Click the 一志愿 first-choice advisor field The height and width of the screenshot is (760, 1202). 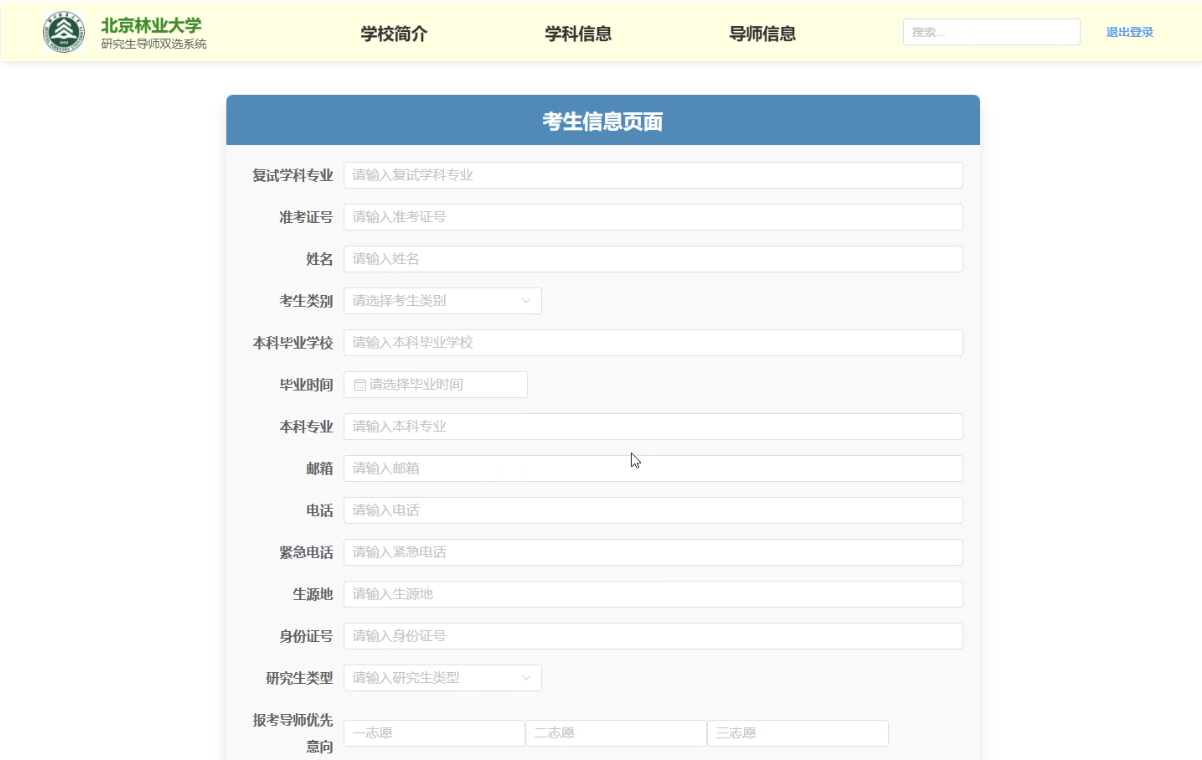coord(434,734)
